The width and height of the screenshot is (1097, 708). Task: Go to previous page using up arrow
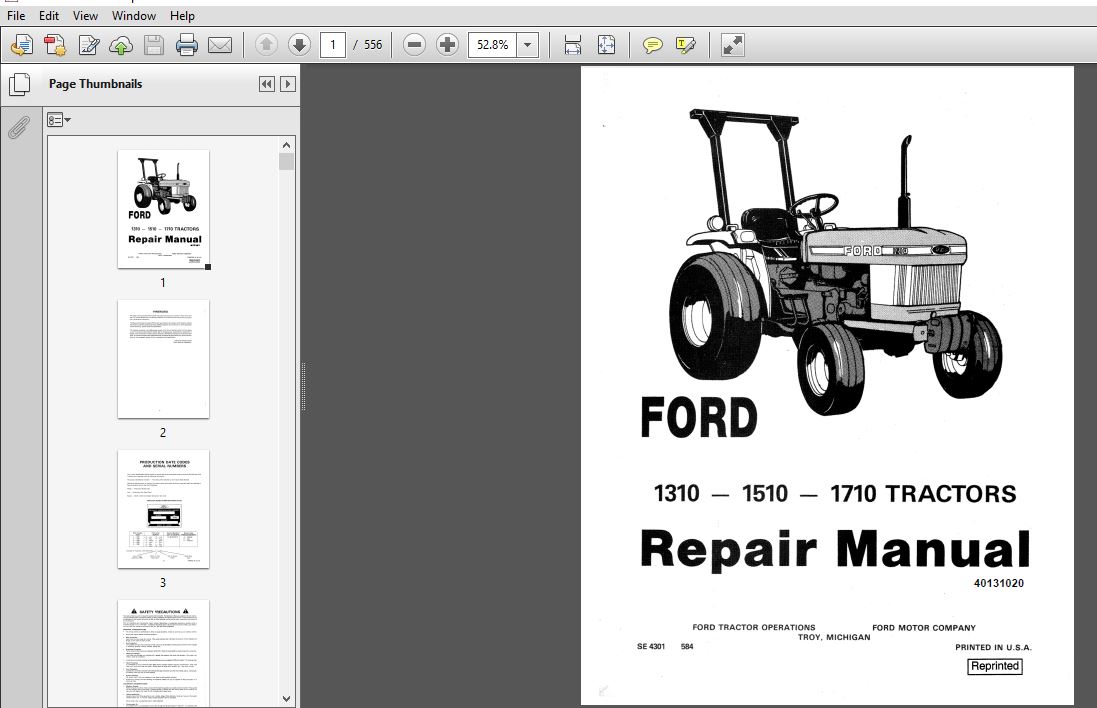pos(266,45)
